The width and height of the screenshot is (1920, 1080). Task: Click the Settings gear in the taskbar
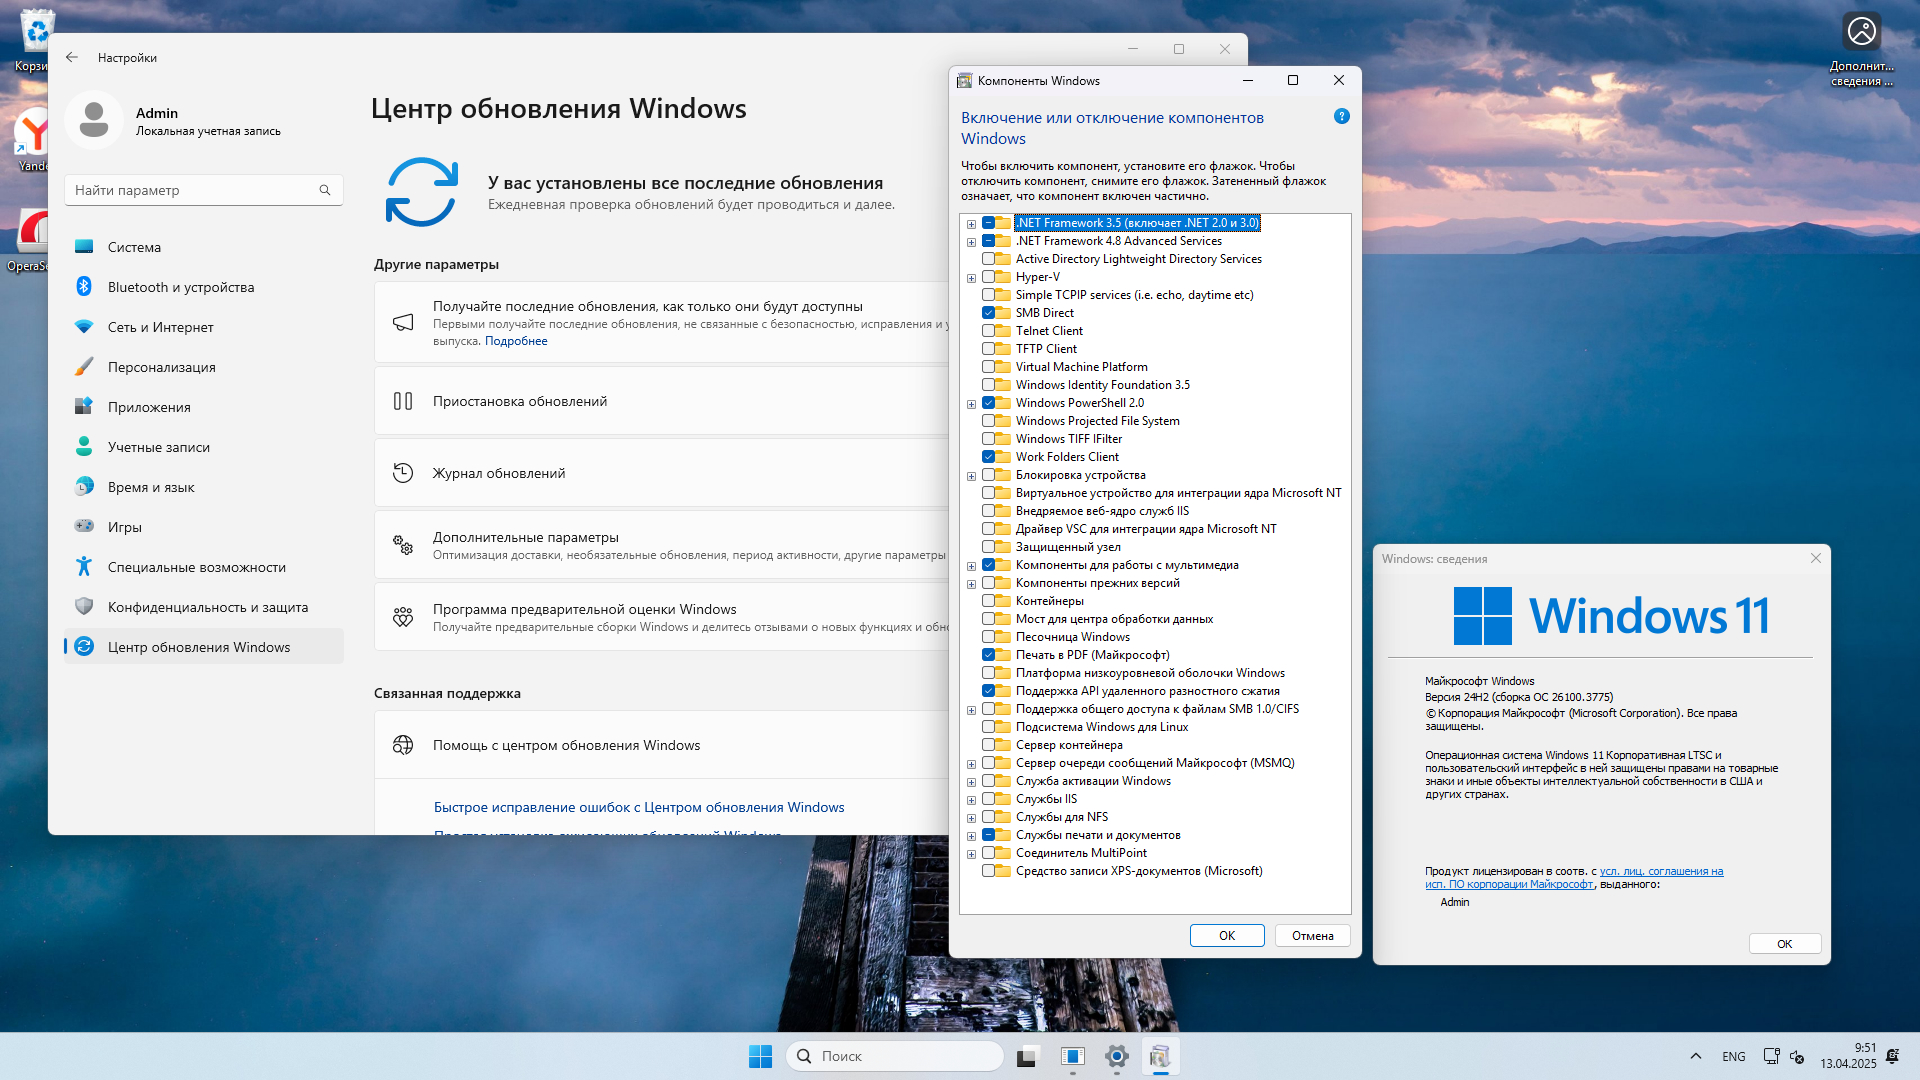pyautogui.click(x=1117, y=1056)
